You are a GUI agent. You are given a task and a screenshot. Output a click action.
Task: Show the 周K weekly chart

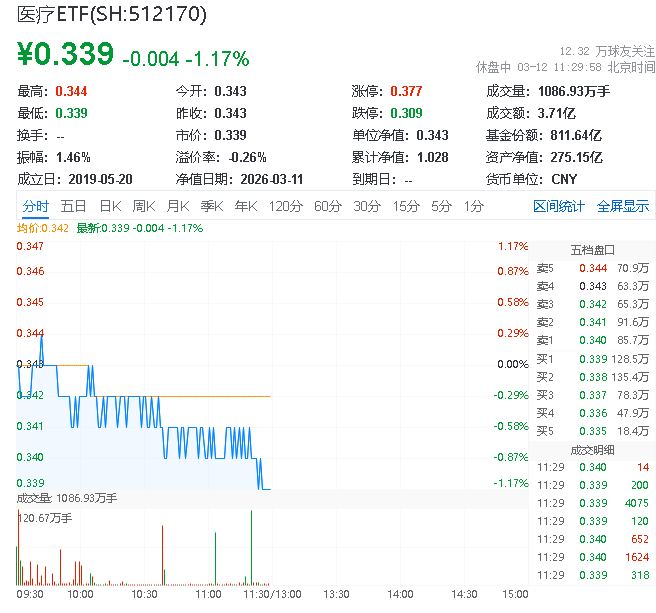[144, 206]
